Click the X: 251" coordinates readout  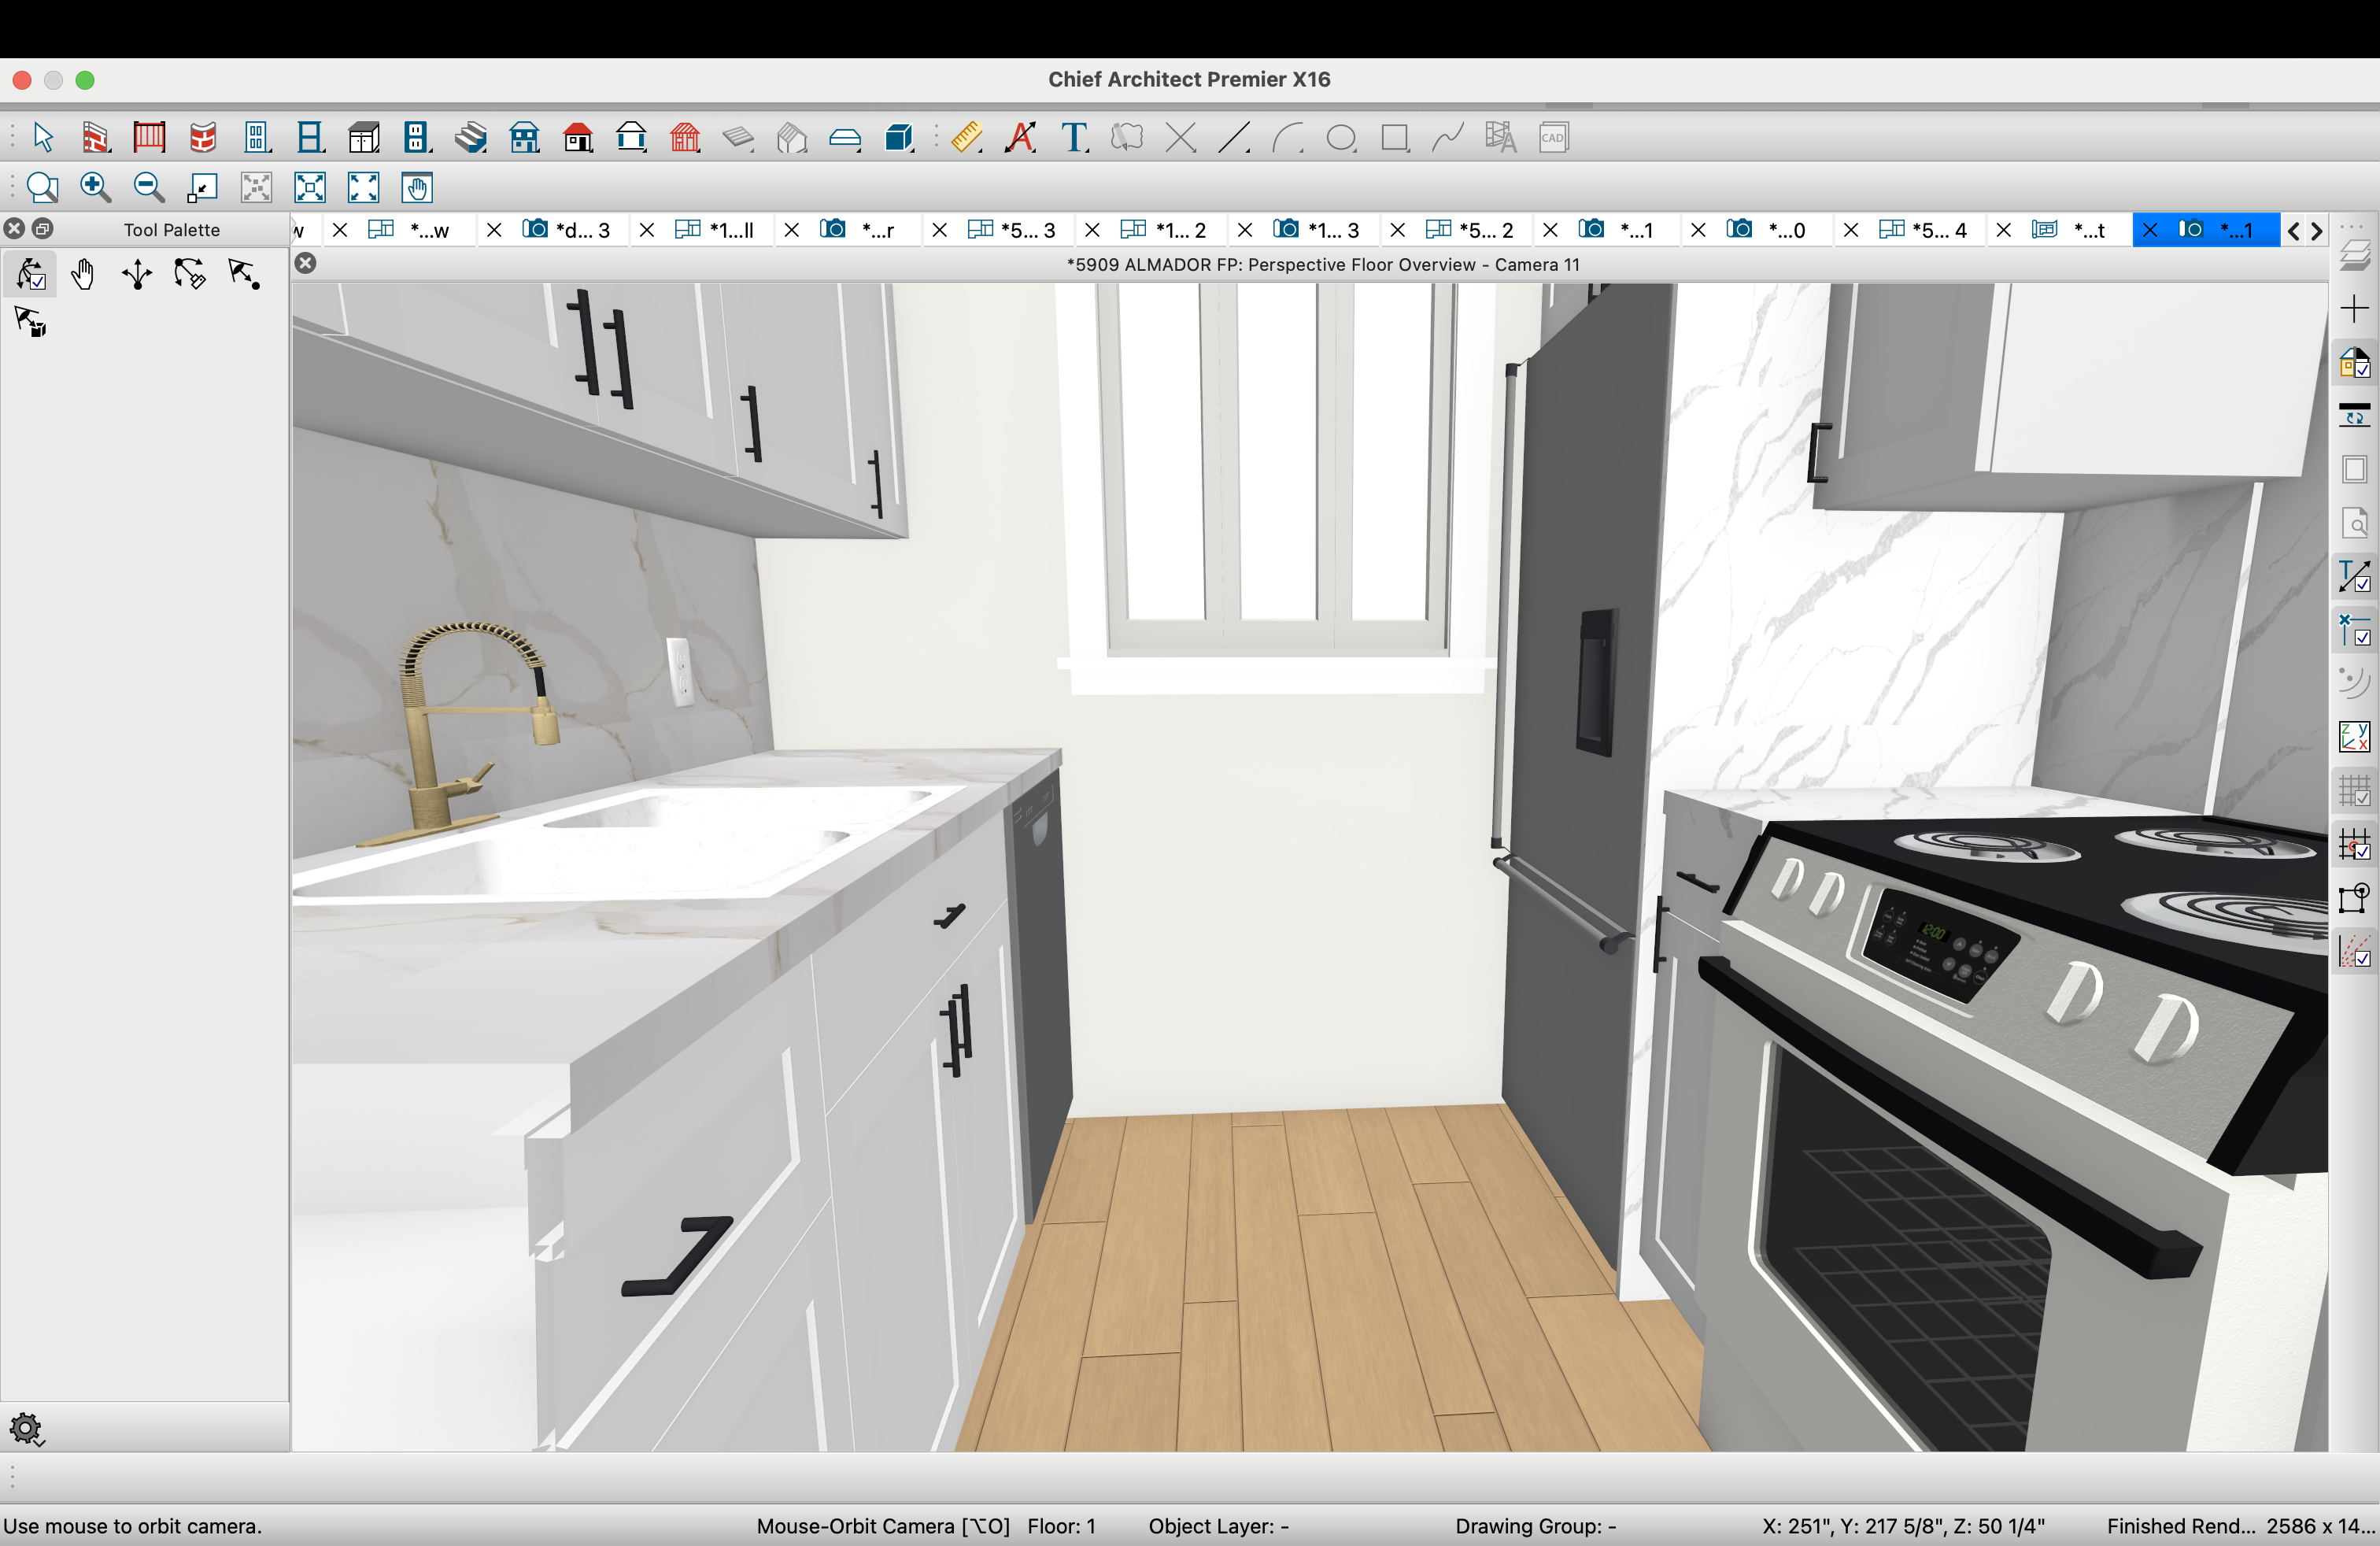[1903, 1526]
